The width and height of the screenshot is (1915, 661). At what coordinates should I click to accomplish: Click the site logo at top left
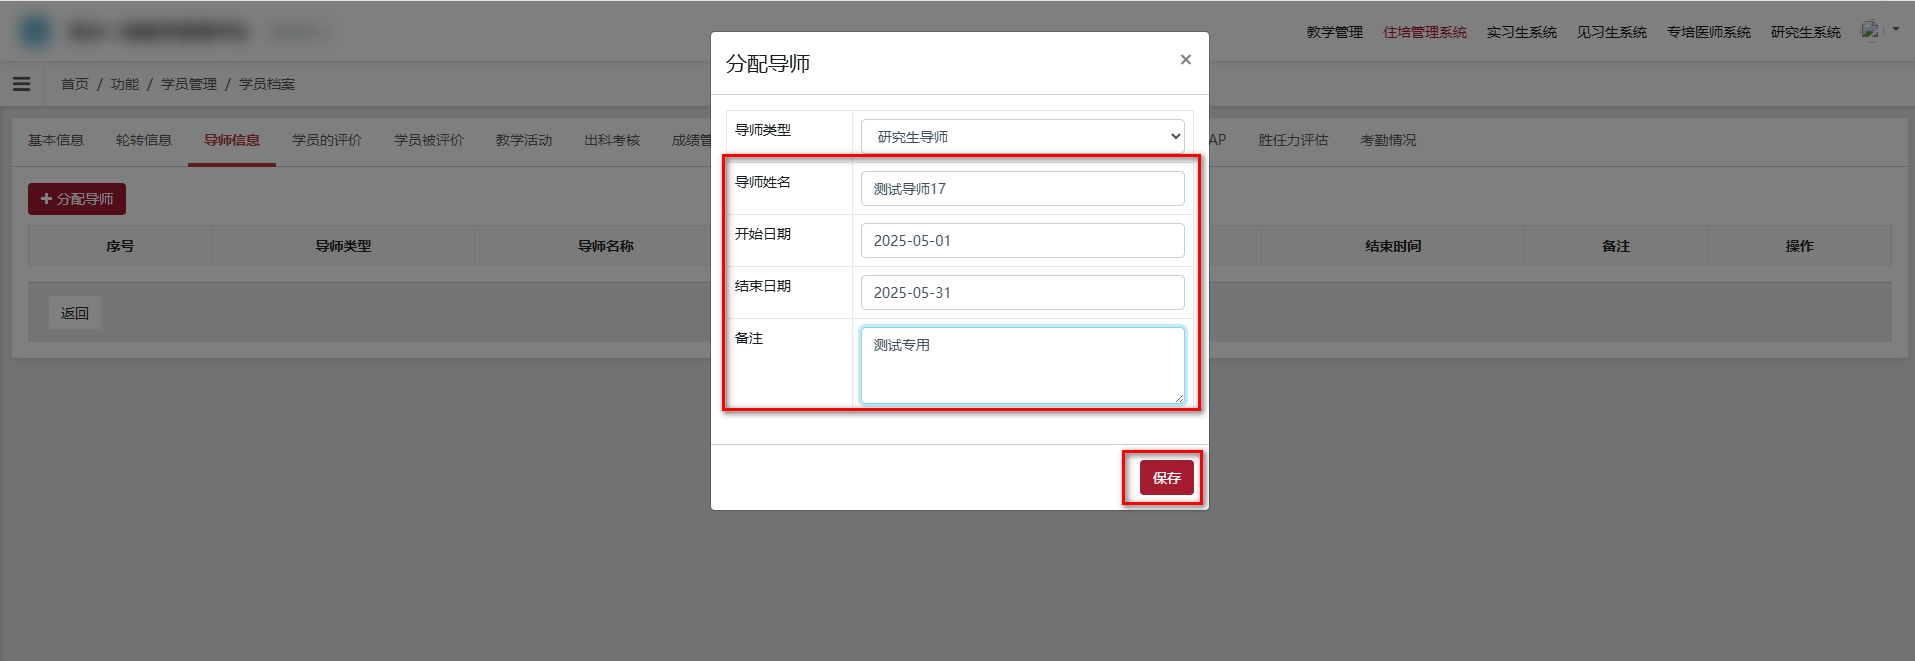[35, 31]
